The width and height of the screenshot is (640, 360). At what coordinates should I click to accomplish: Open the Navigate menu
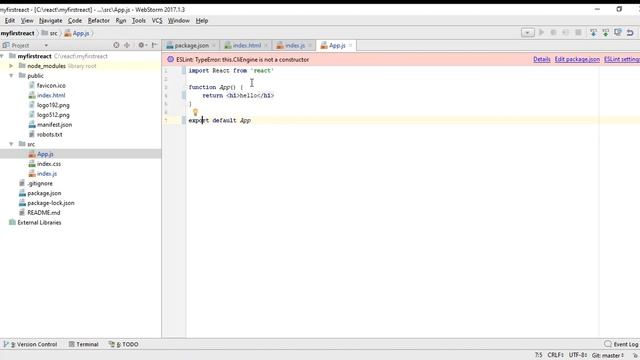[51, 20]
